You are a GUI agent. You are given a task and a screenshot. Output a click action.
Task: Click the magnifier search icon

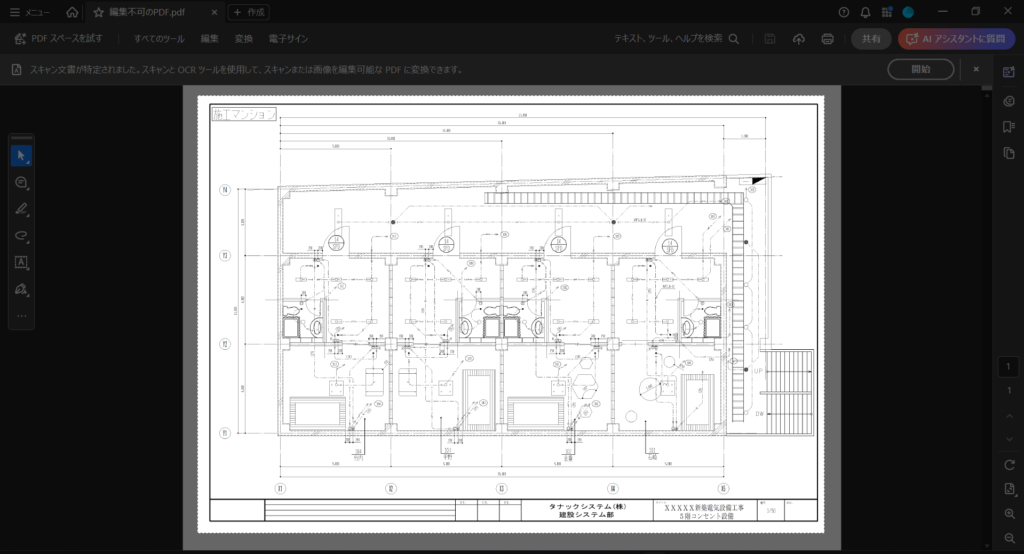tap(734, 39)
